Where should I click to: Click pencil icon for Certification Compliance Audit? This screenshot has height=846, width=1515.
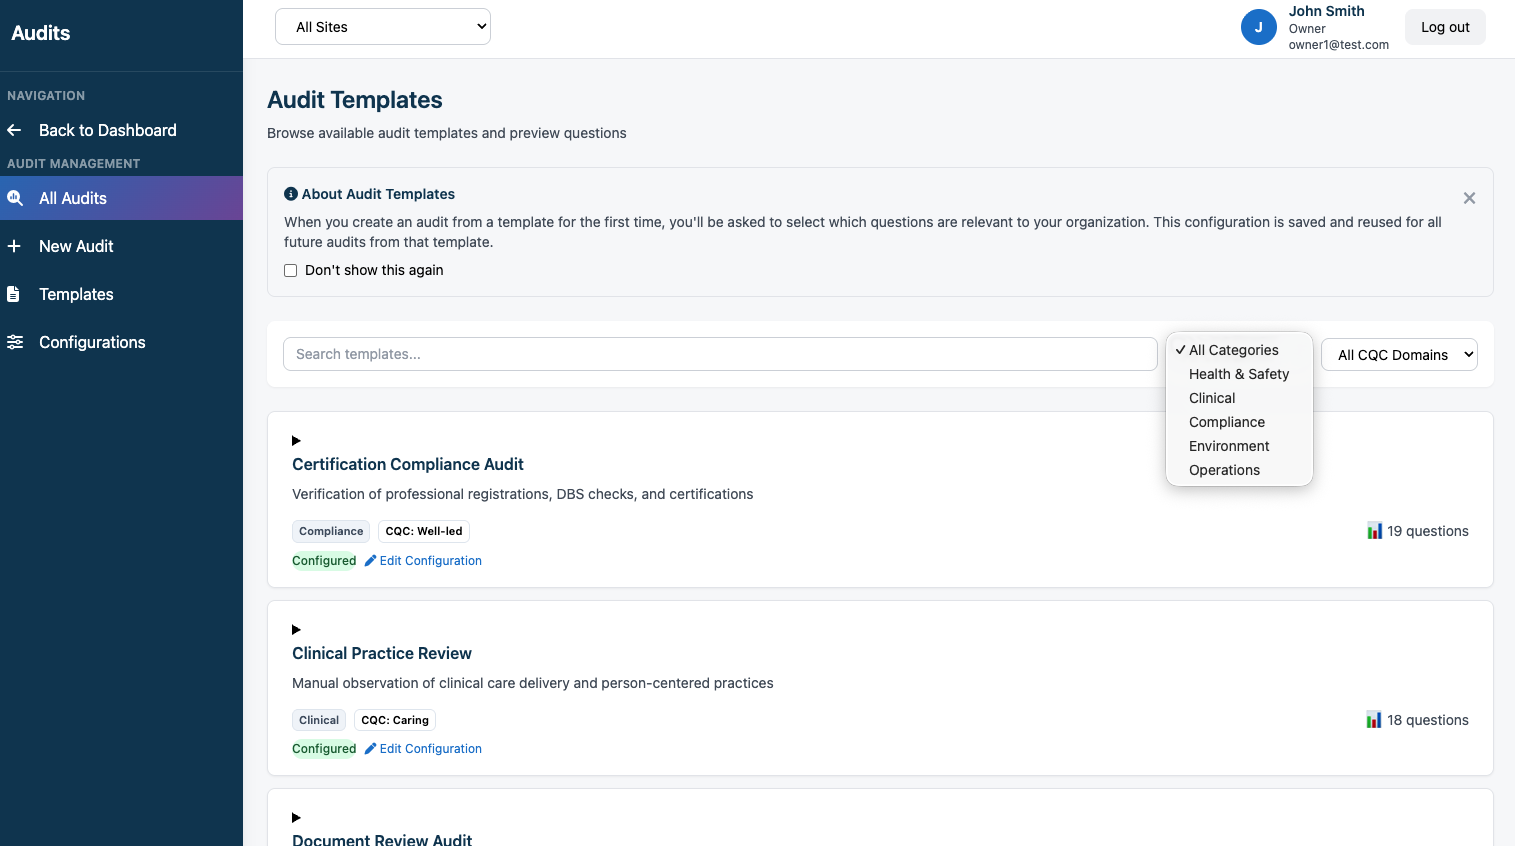click(x=370, y=561)
